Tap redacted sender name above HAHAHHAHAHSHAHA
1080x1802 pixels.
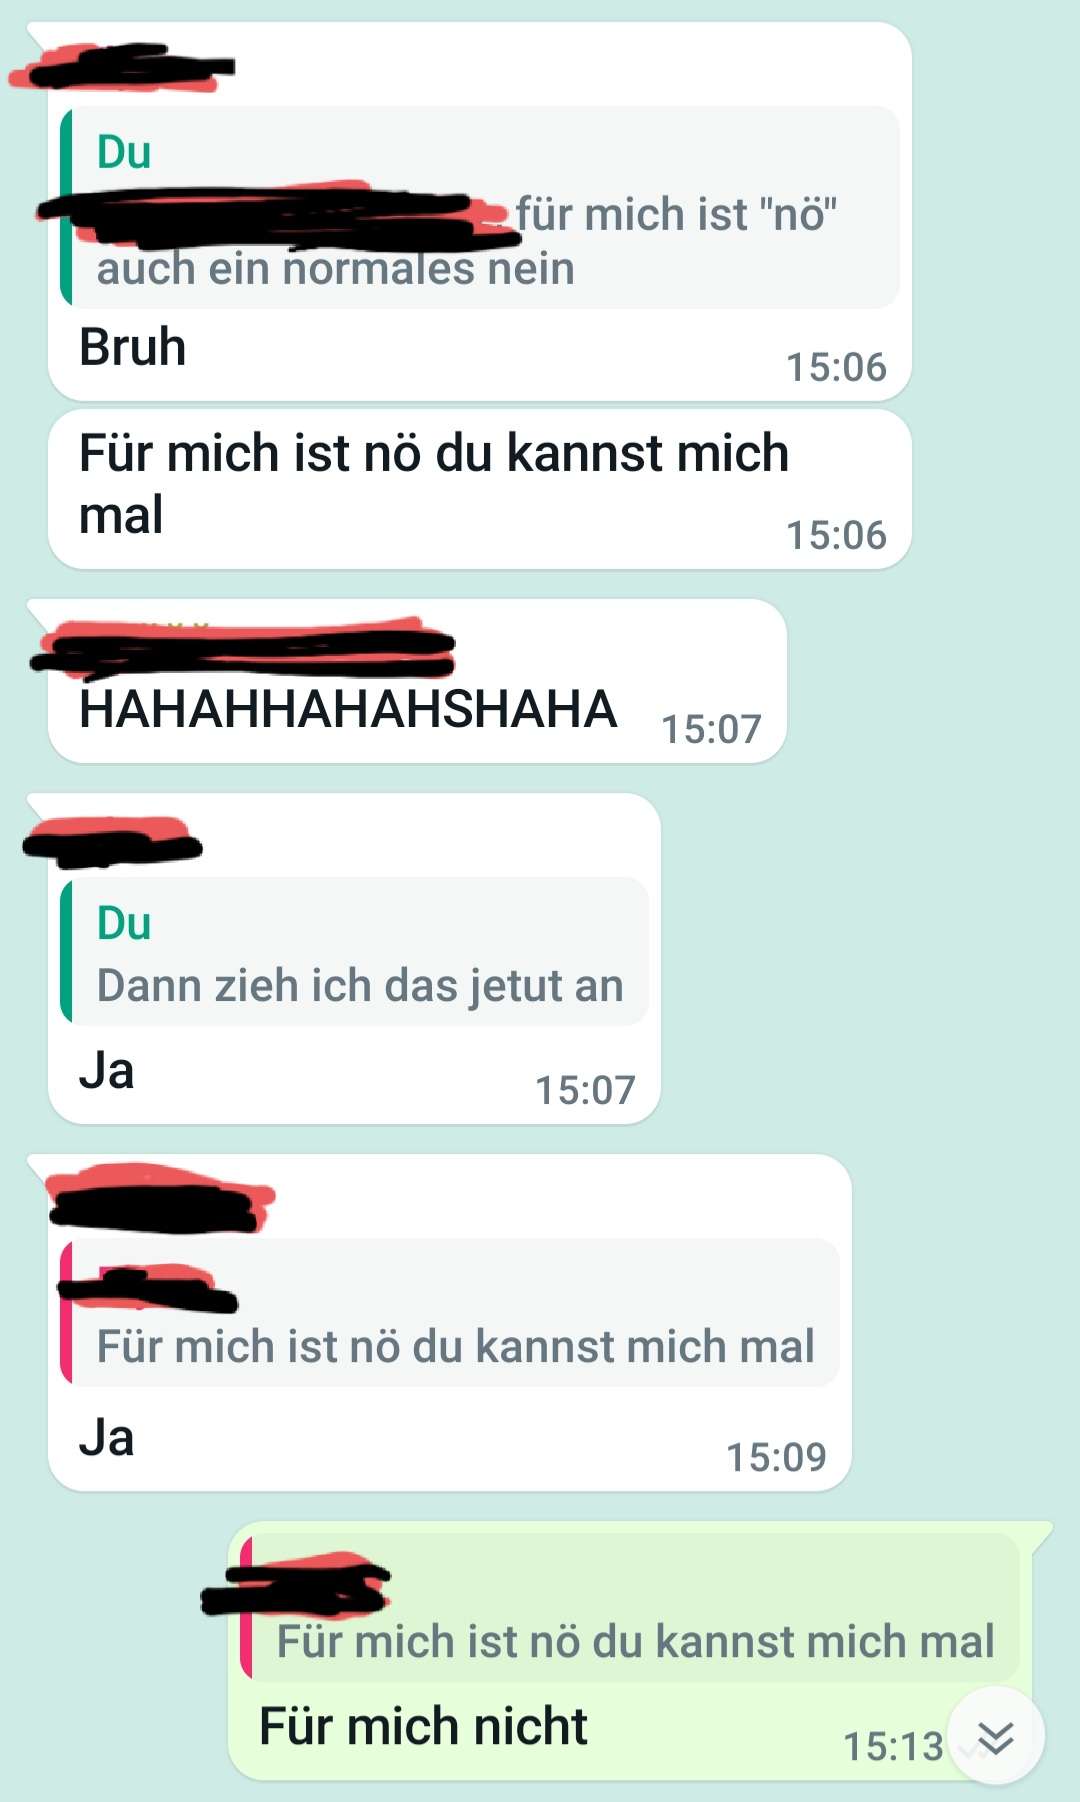click(x=243, y=648)
